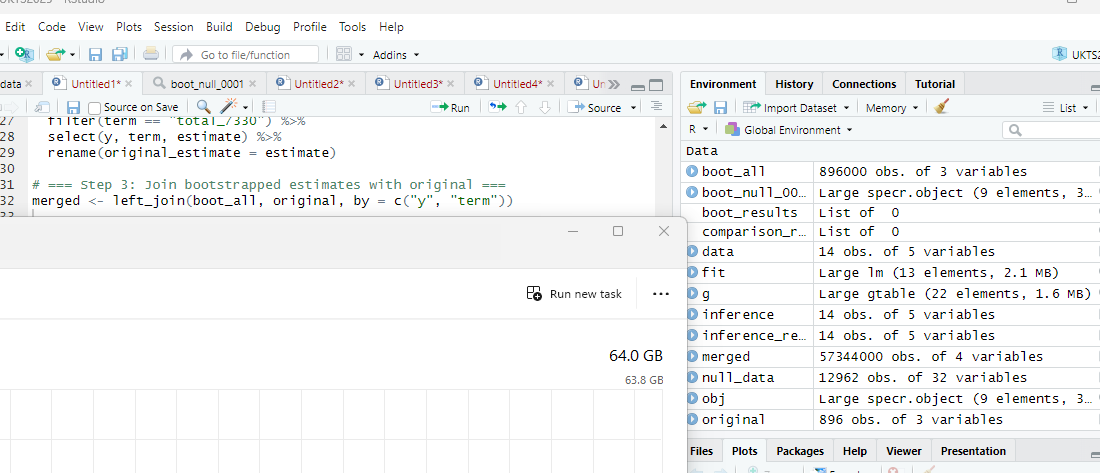Open Global Environment dropdown

[x=789, y=130]
